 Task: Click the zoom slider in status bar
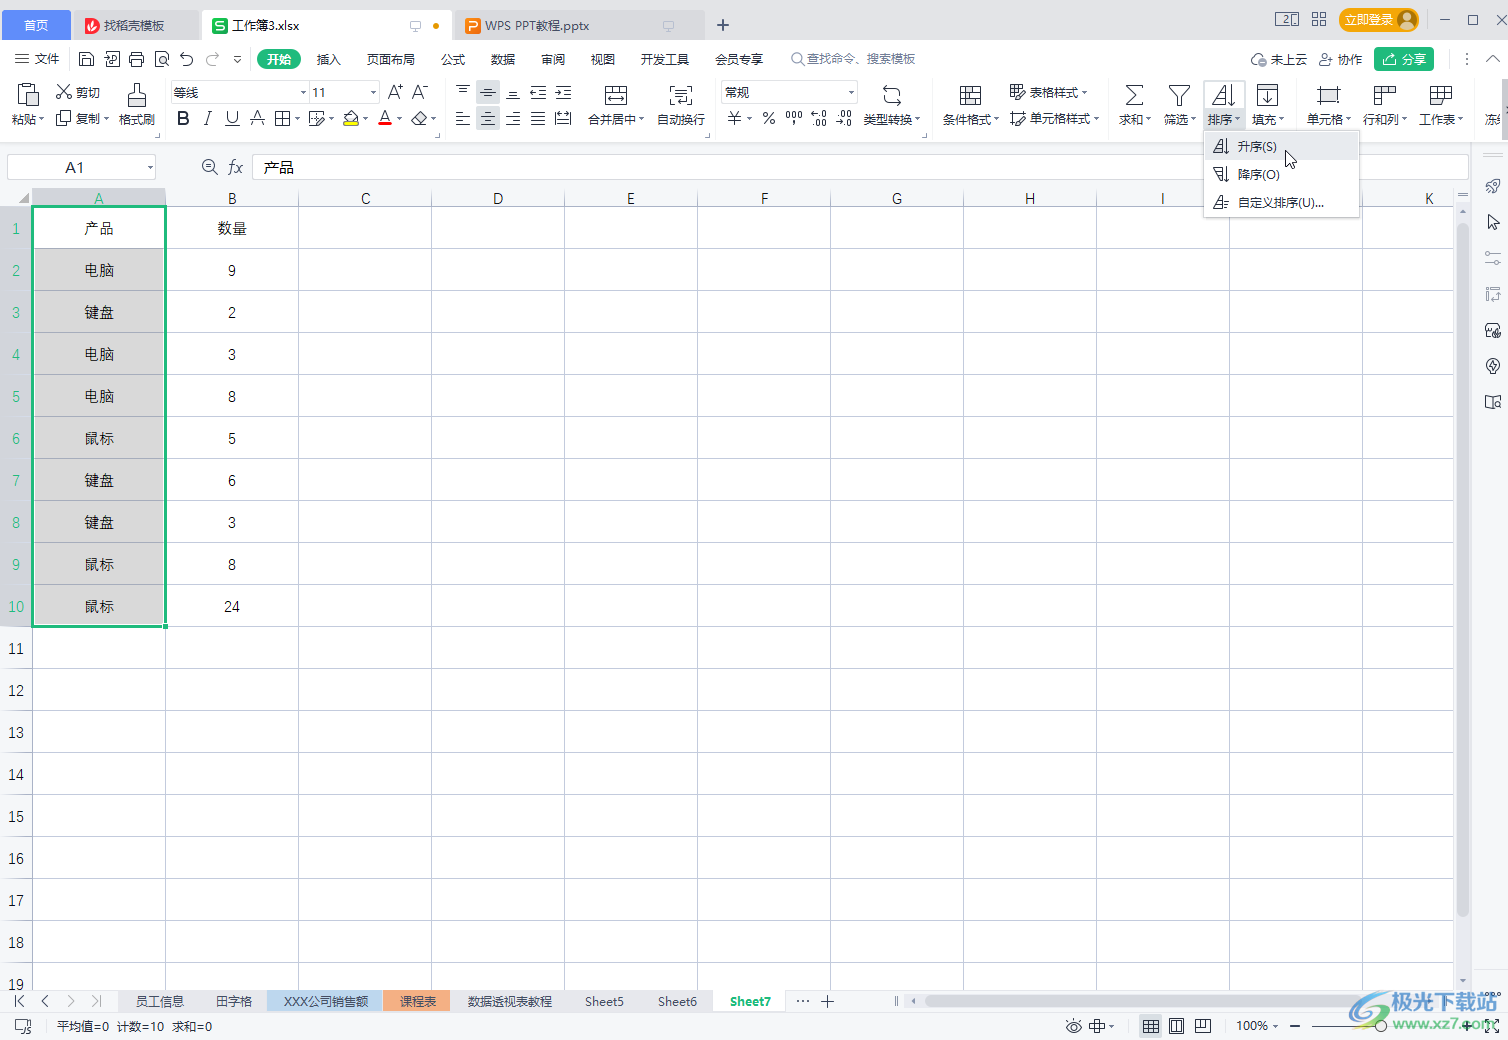[1381, 1026]
